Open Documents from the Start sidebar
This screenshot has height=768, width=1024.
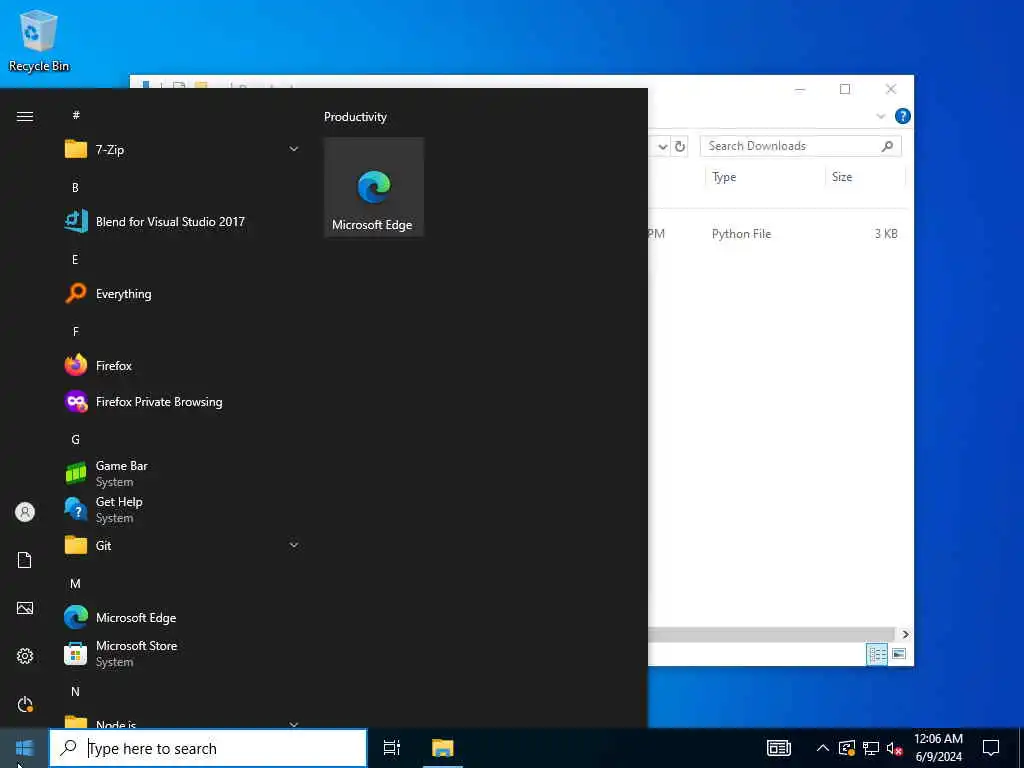25,560
